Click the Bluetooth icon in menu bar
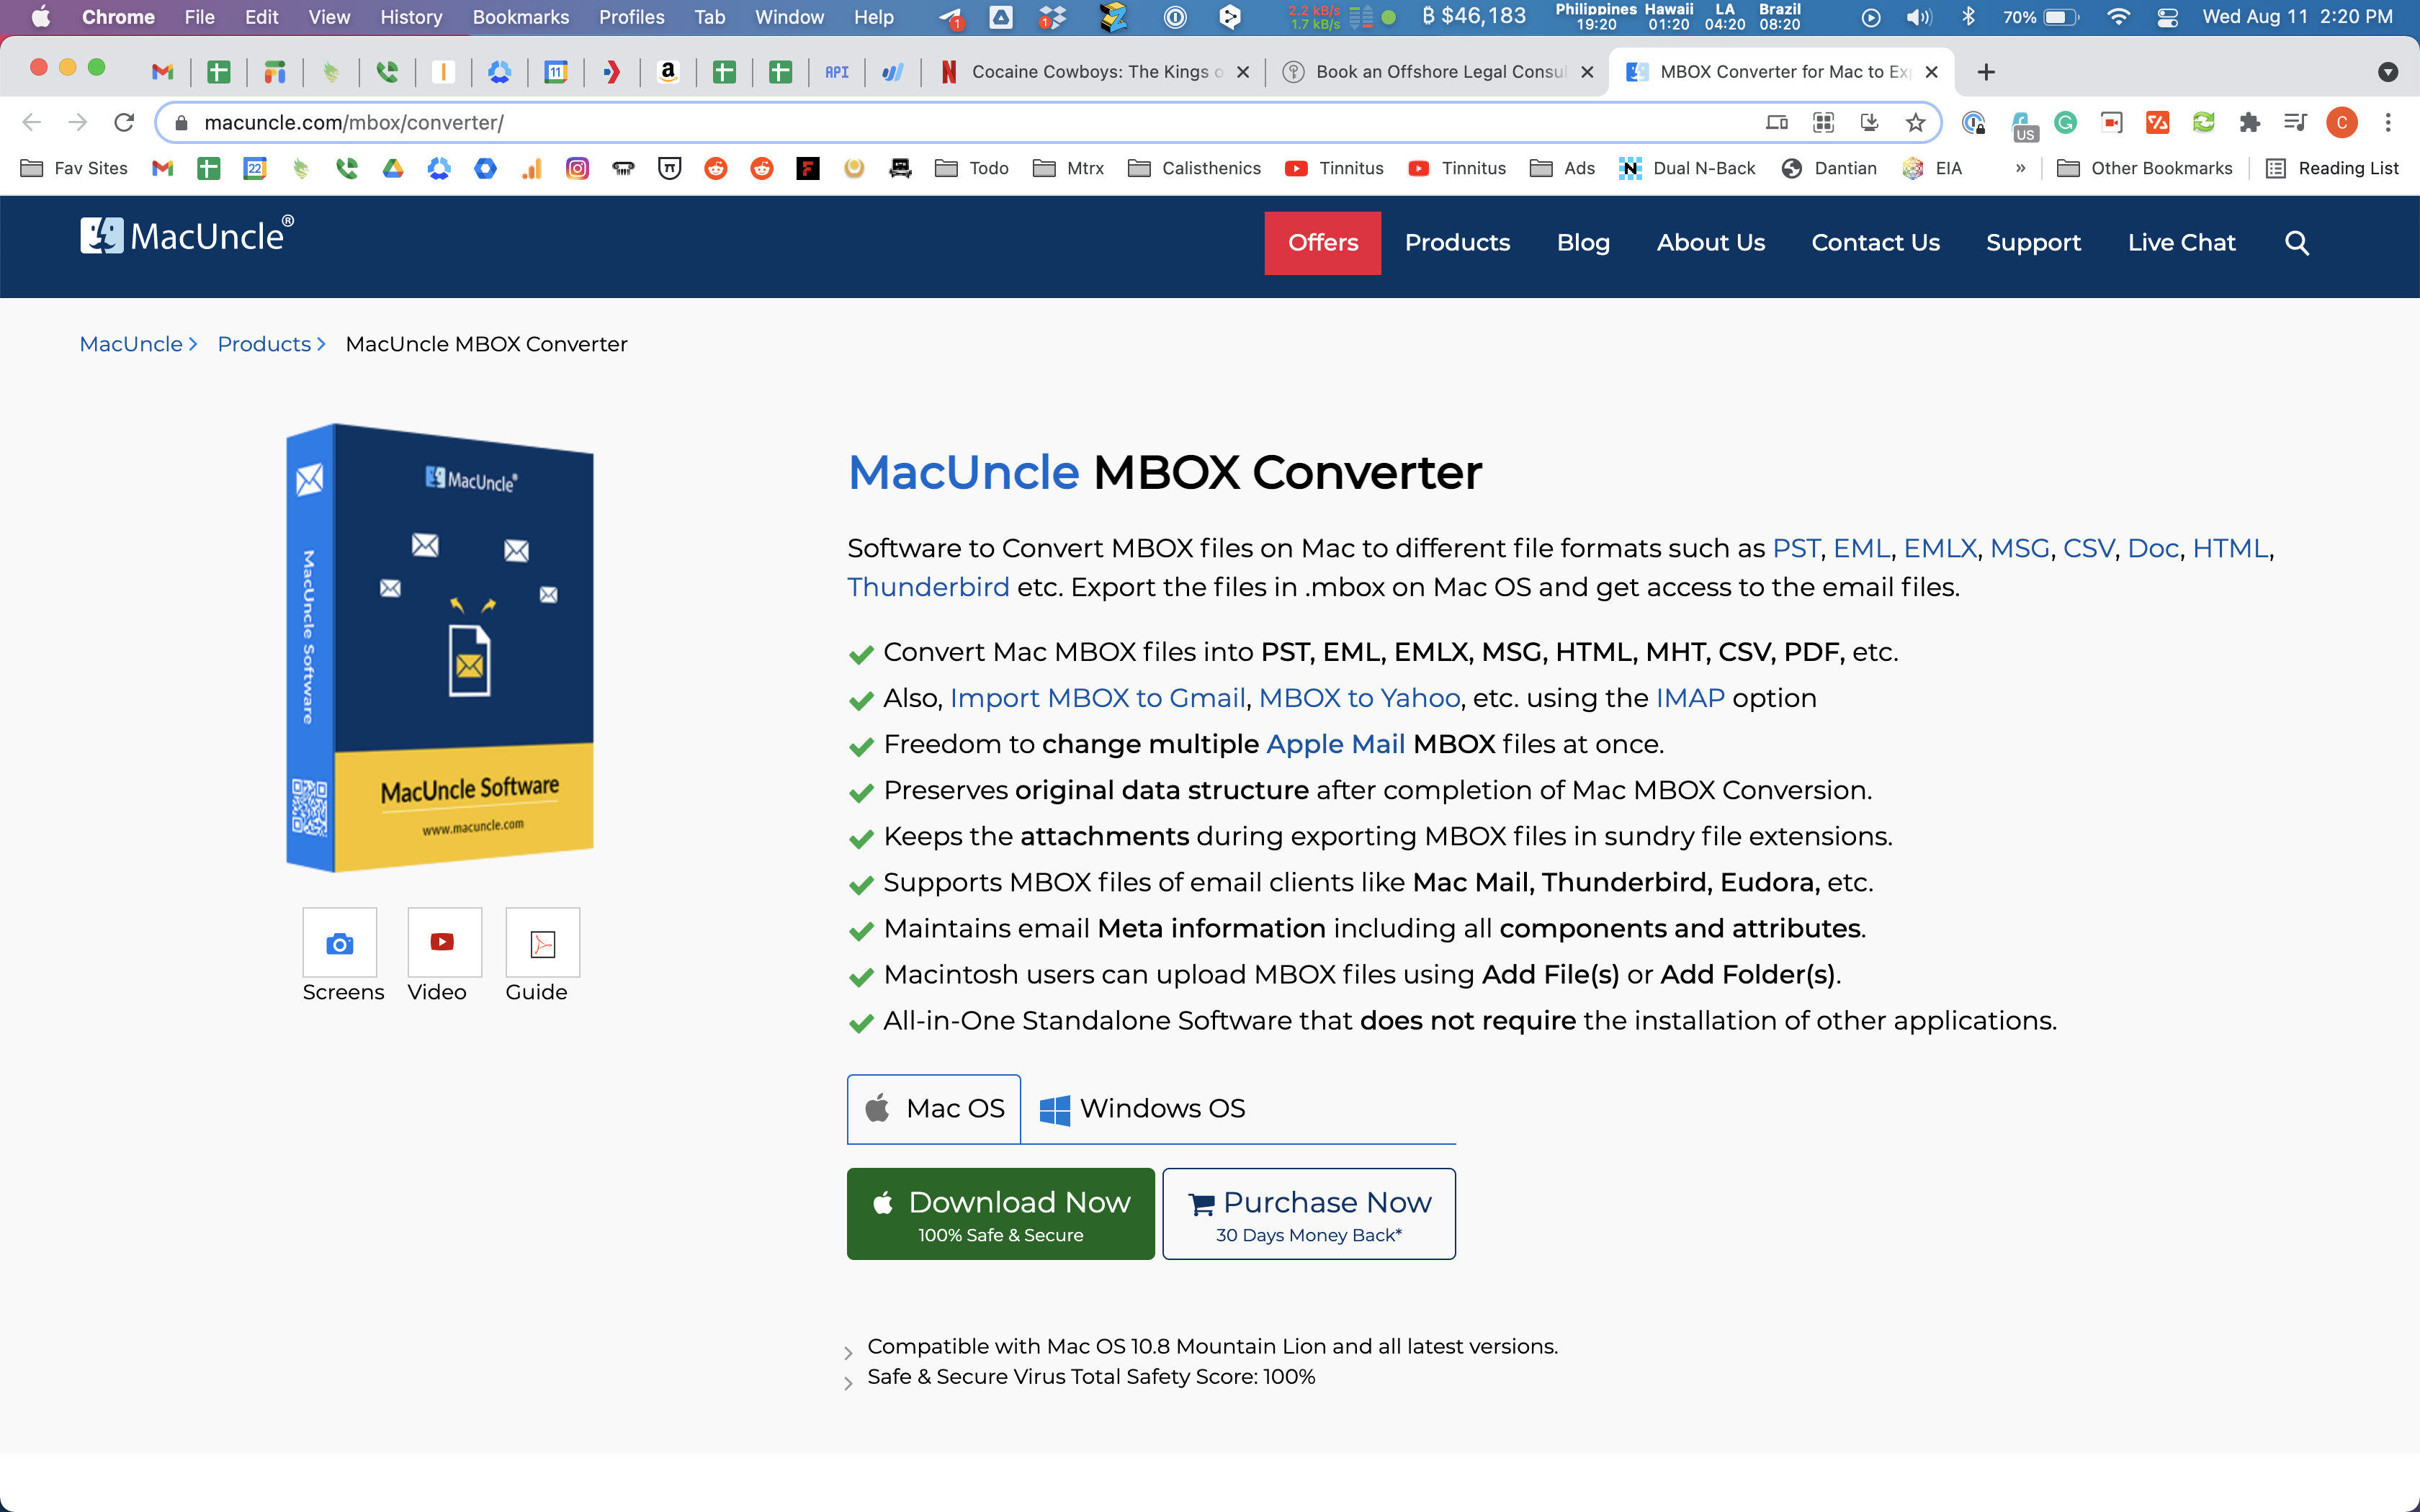The height and width of the screenshot is (1512, 2420). (x=1968, y=17)
